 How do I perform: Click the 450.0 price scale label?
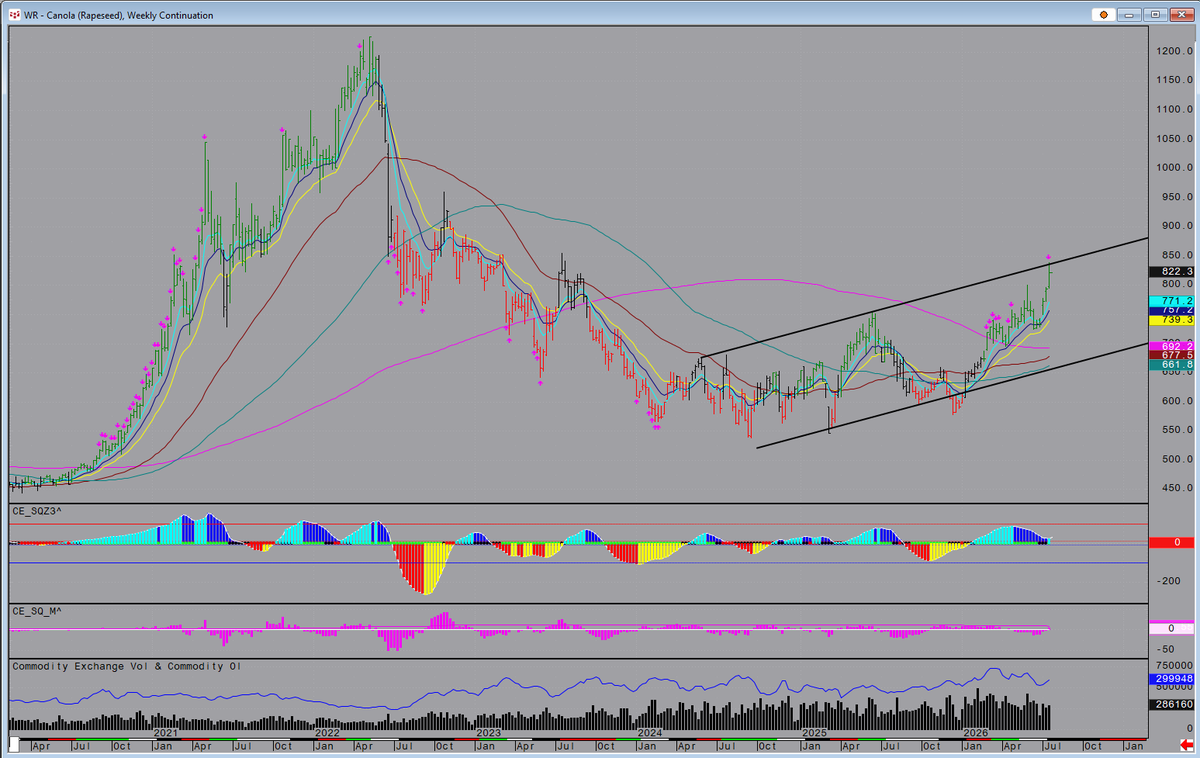click(1177, 488)
